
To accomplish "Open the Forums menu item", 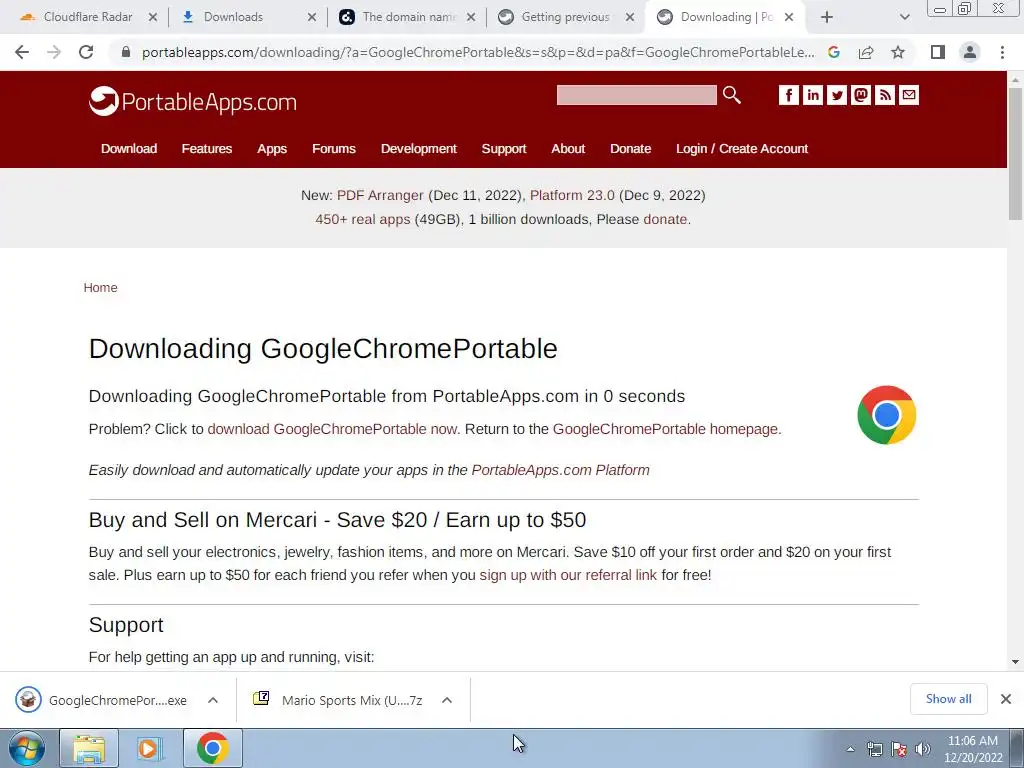I will (334, 149).
